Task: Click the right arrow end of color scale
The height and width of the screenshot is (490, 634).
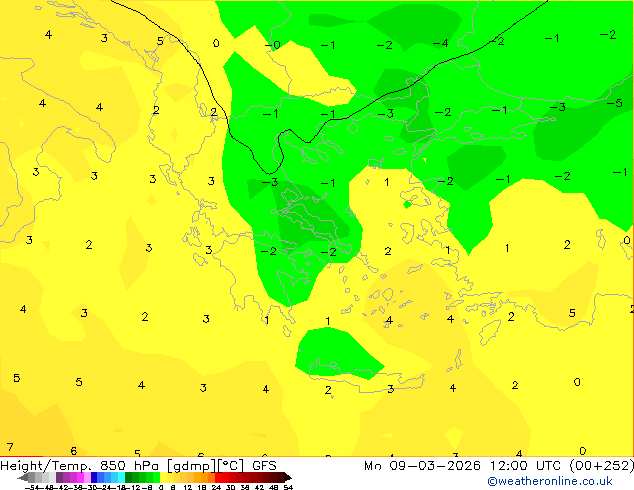Action: coord(288,477)
